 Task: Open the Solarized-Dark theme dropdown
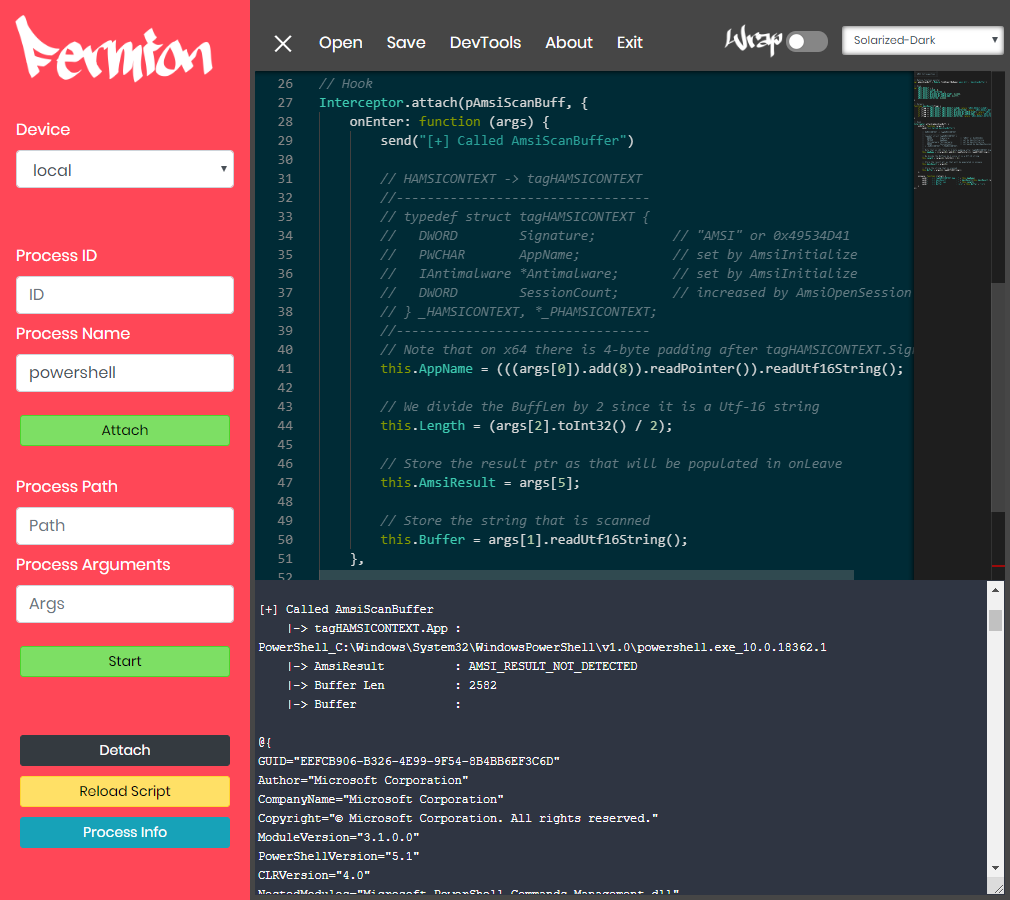click(x=922, y=41)
